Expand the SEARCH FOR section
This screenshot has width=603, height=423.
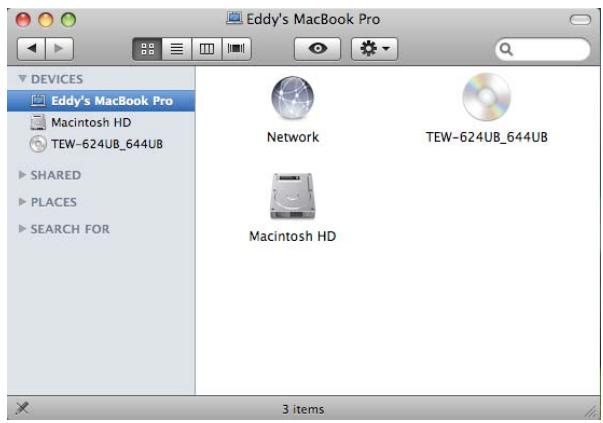tap(22, 229)
